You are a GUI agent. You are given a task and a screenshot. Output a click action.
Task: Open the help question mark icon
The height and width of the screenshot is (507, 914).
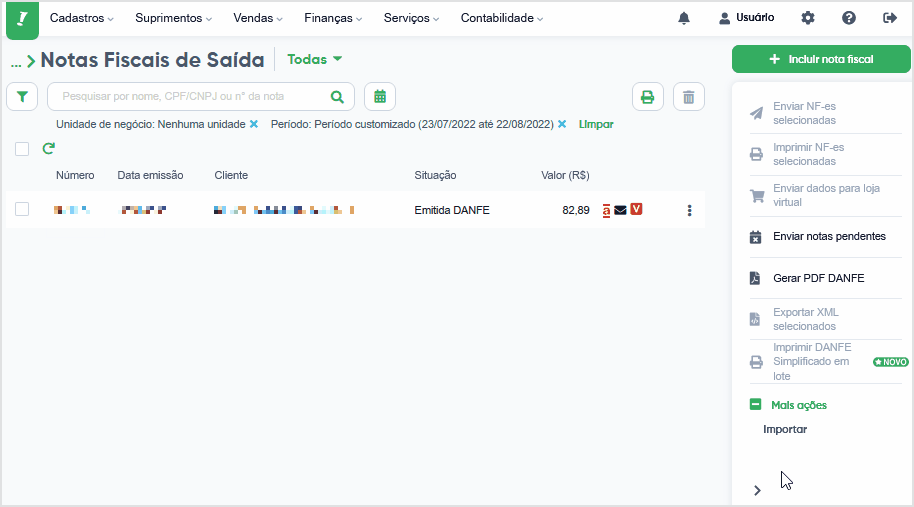click(x=849, y=18)
